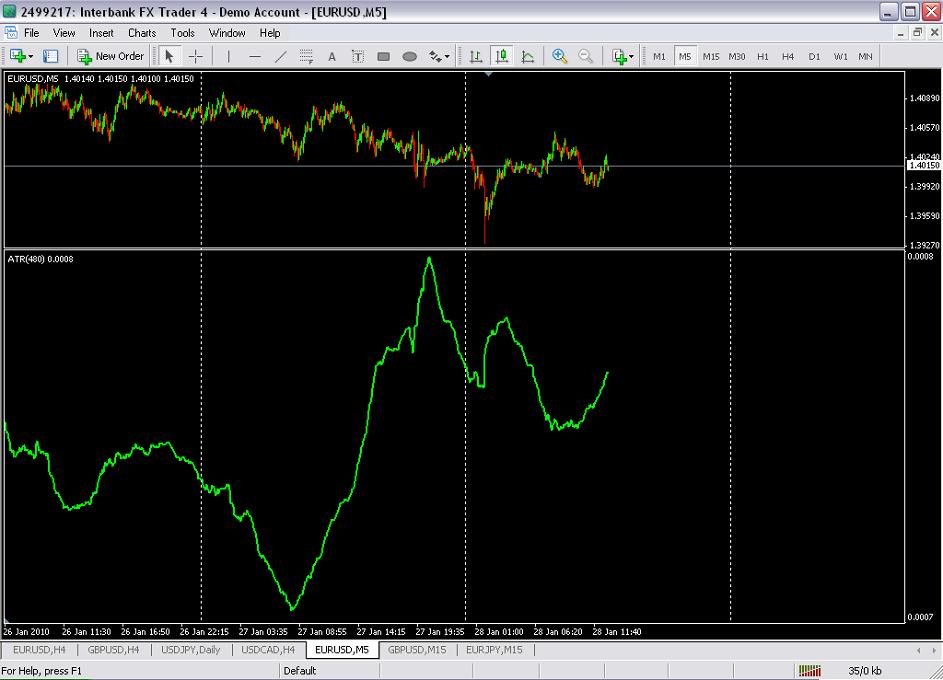
Task: Switch chart to bar chart mode
Action: point(476,56)
